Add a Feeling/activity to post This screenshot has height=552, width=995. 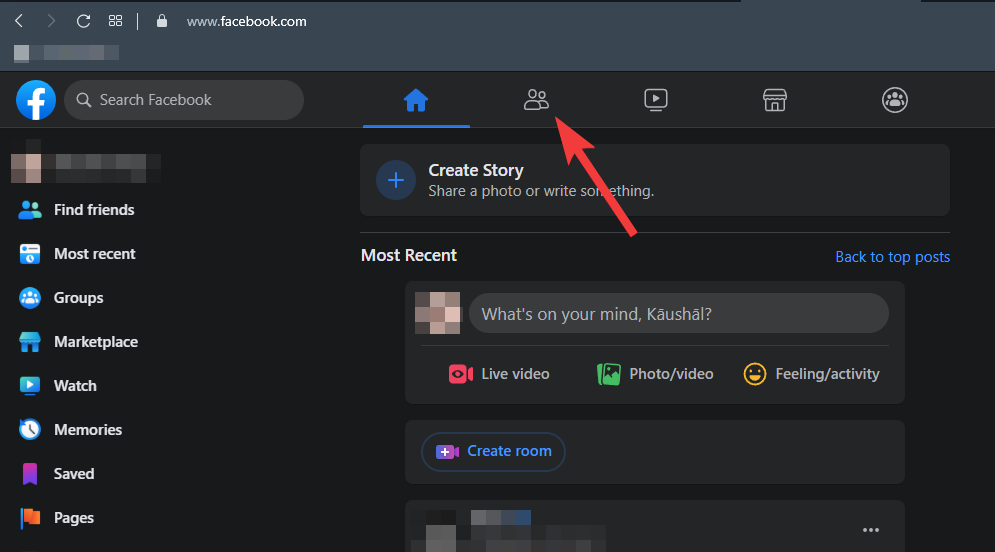pyautogui.click(x=812, y=374)
